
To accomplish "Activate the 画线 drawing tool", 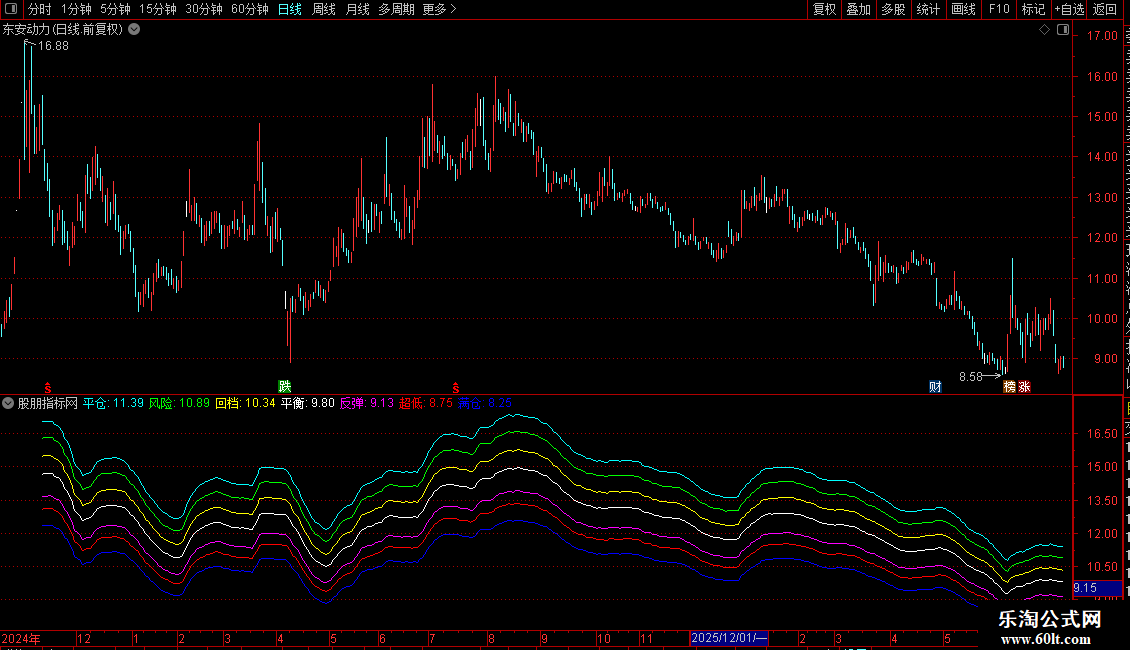I will [x=964, y=9].
